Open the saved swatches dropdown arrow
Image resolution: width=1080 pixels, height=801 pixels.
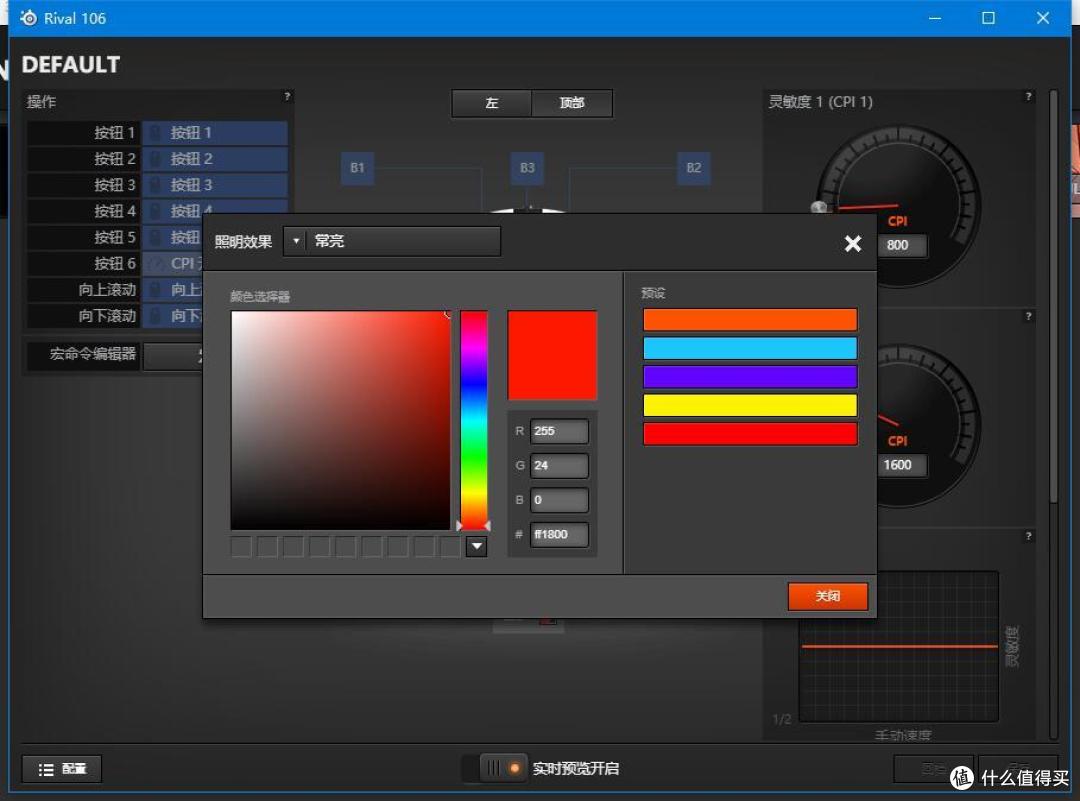[x=477, y=547]
